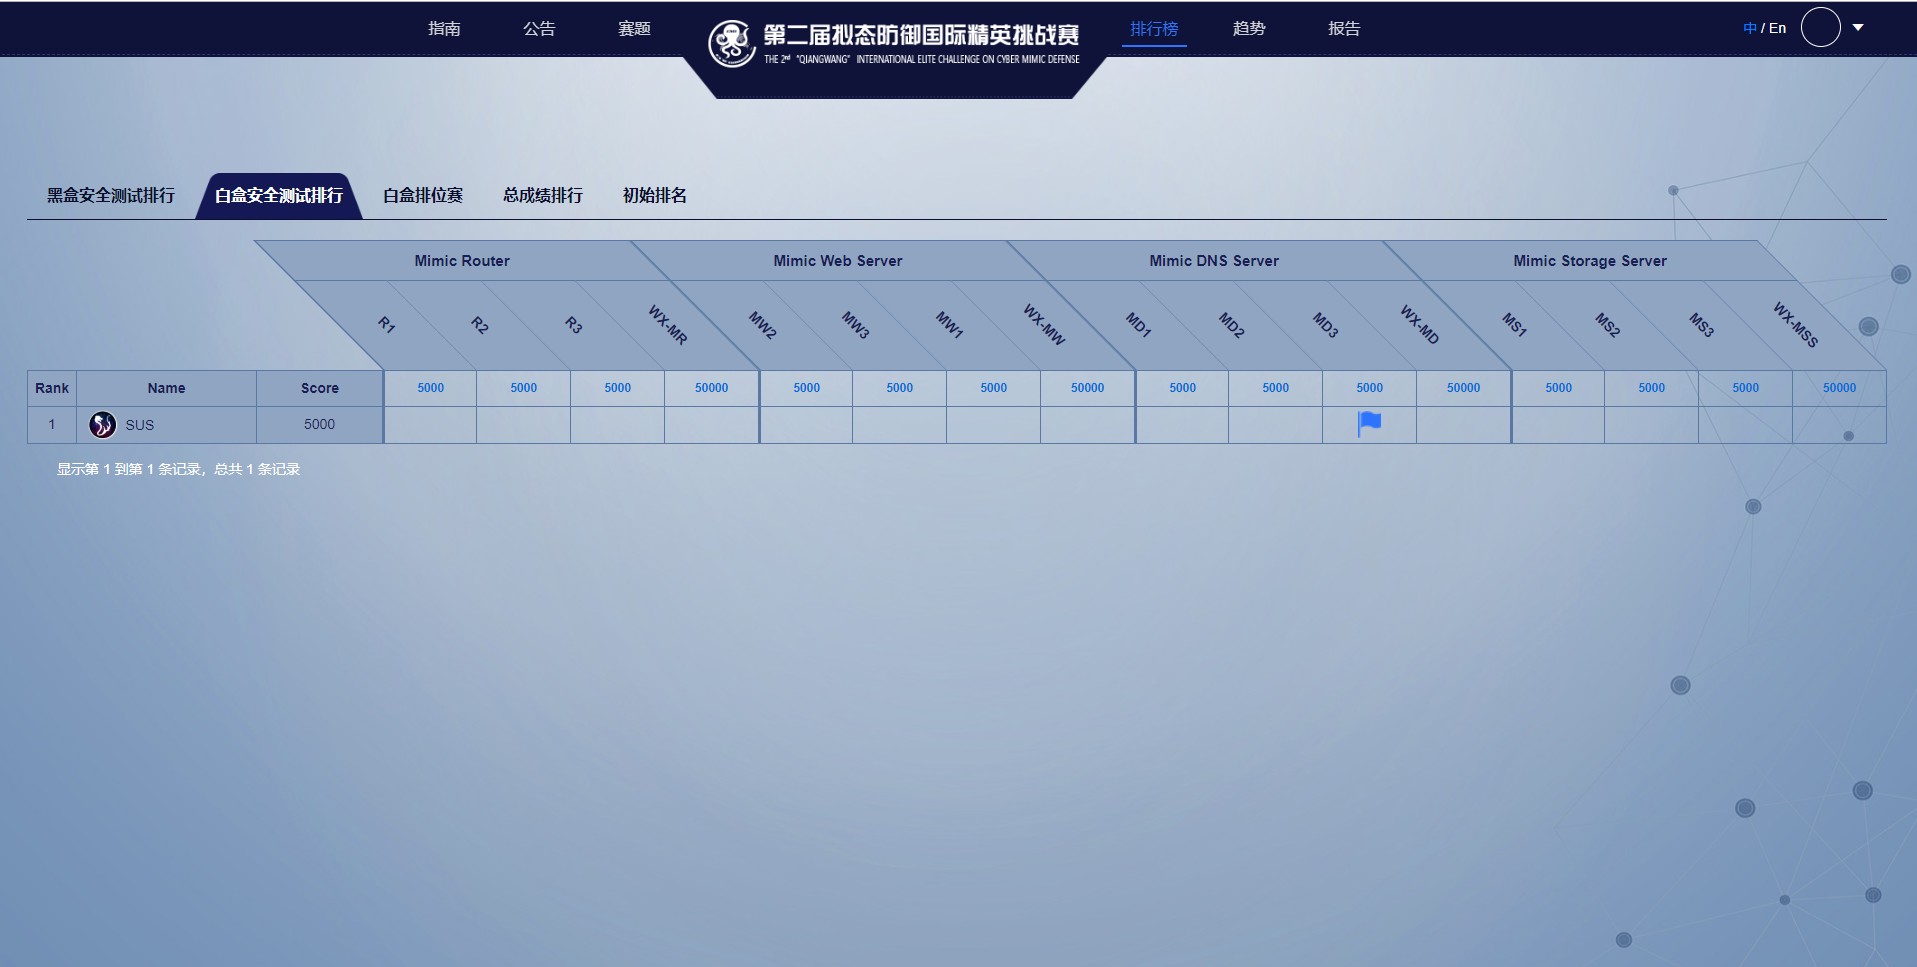
Task: Click SUS team's total score 5000
Action: [319, 424]
